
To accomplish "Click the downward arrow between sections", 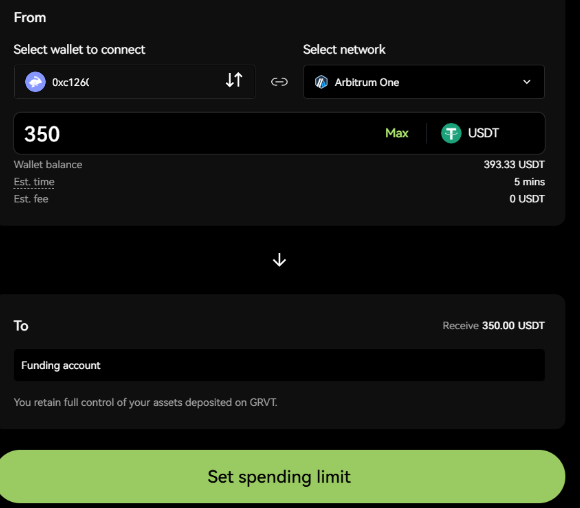I will [279, 260].
